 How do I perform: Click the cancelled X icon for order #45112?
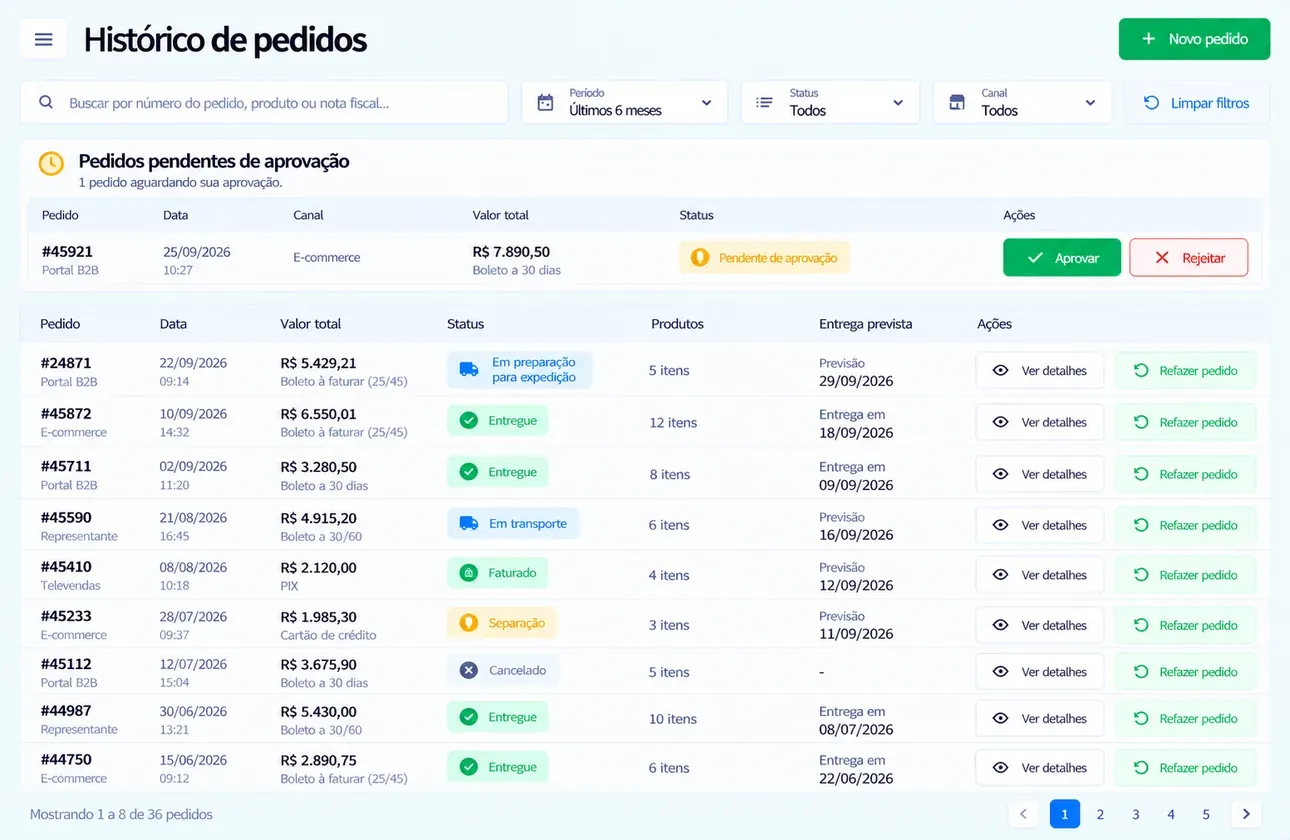[468, 671]
